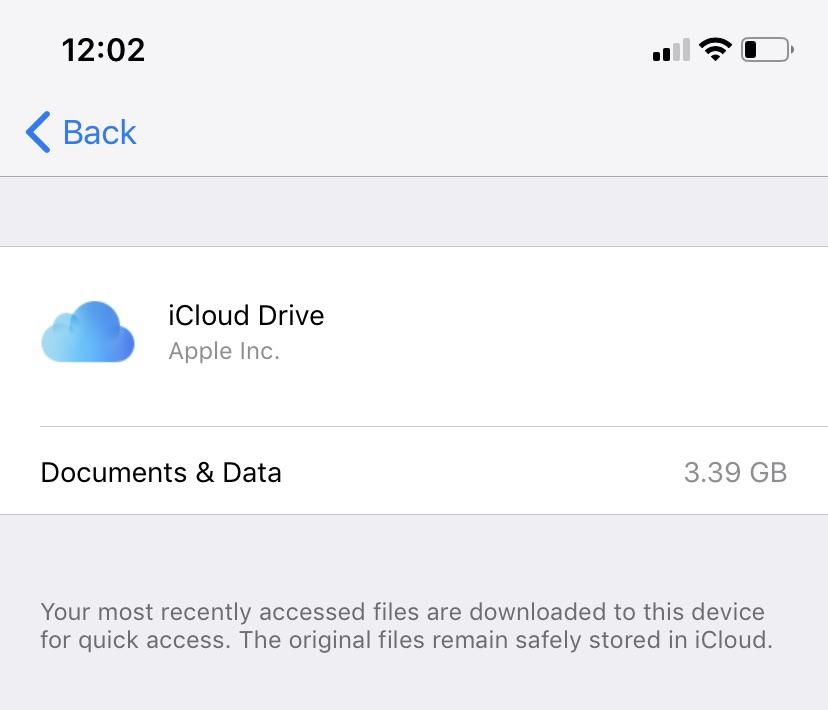Tap the gray separator section above iCloud Drive
Image resolution: width=828 pixels, height=710 pixels.
click(x=414, y=210)
